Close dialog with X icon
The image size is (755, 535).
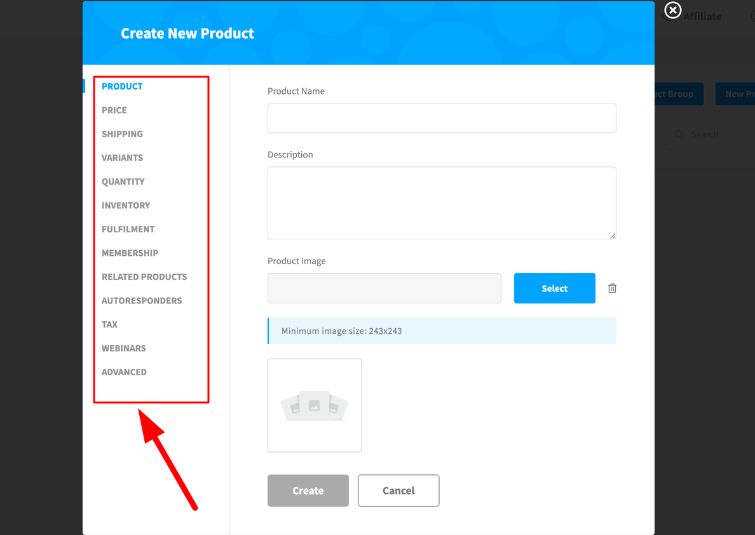click(x=673, y=11)
